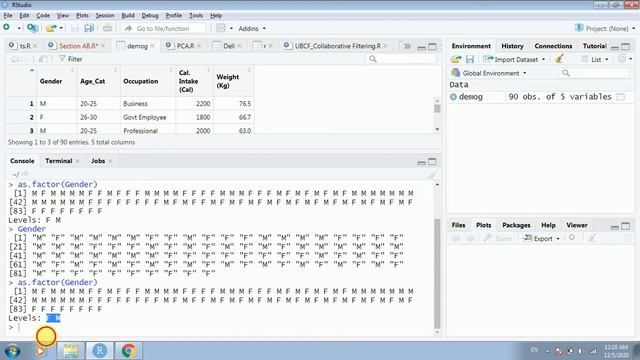This screenshot has height=360, width=640.
Task: Open the New File dropdown arrow
Action: point(19,28)
